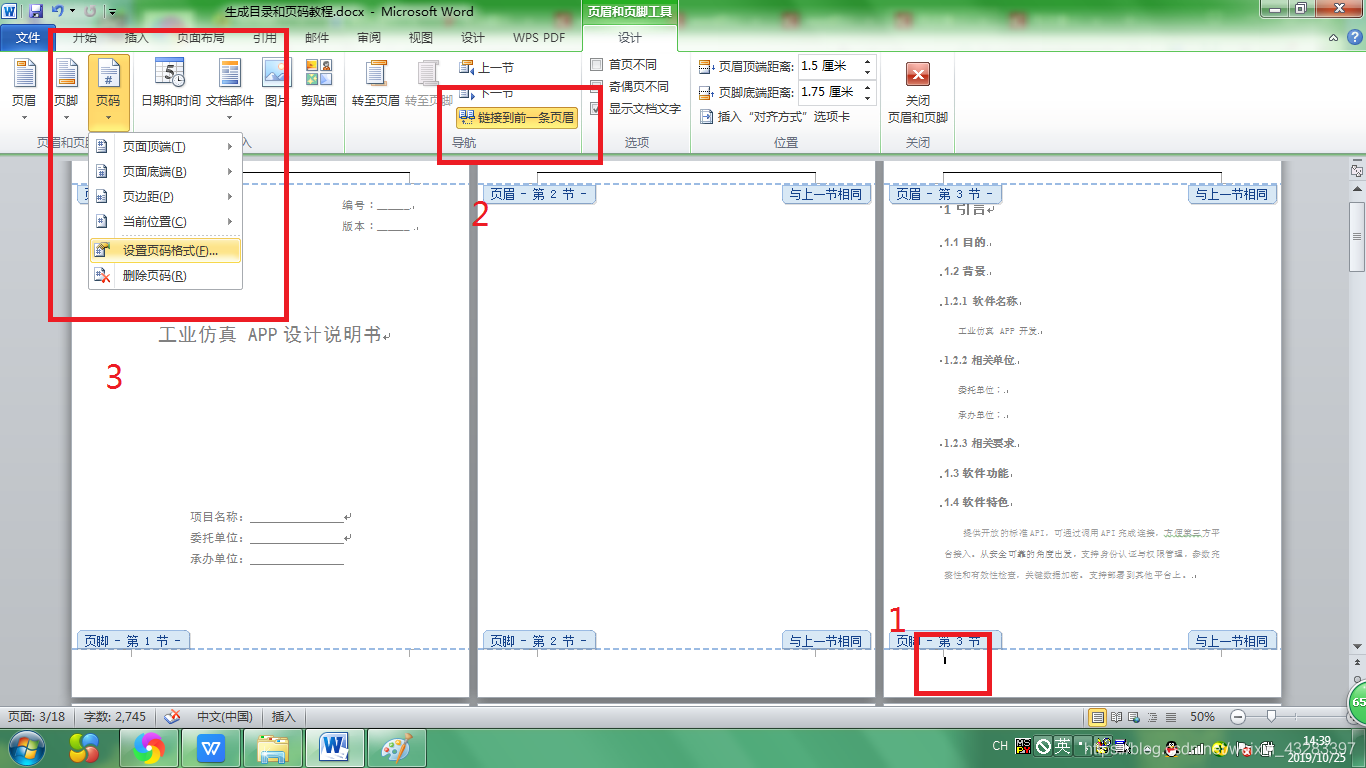Viewport: 1366px width, 768px height.
Task: Toggle 首页不同 checkbox
Action: point(597,64)
